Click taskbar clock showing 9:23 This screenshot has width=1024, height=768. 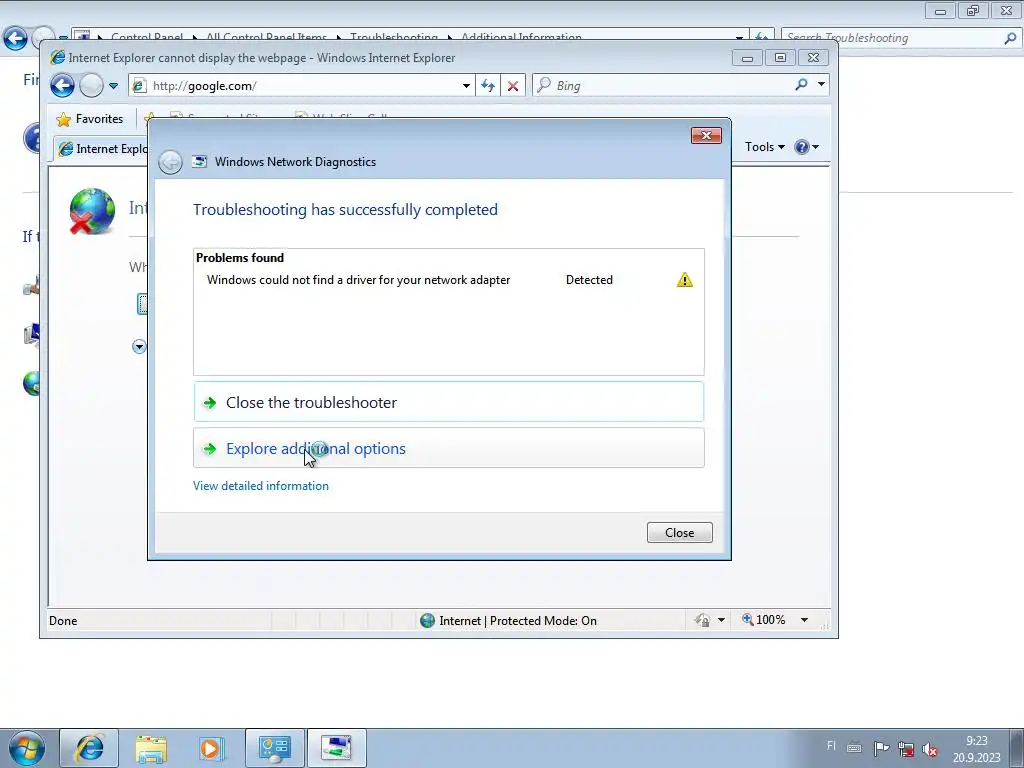(x=976, y=749)
